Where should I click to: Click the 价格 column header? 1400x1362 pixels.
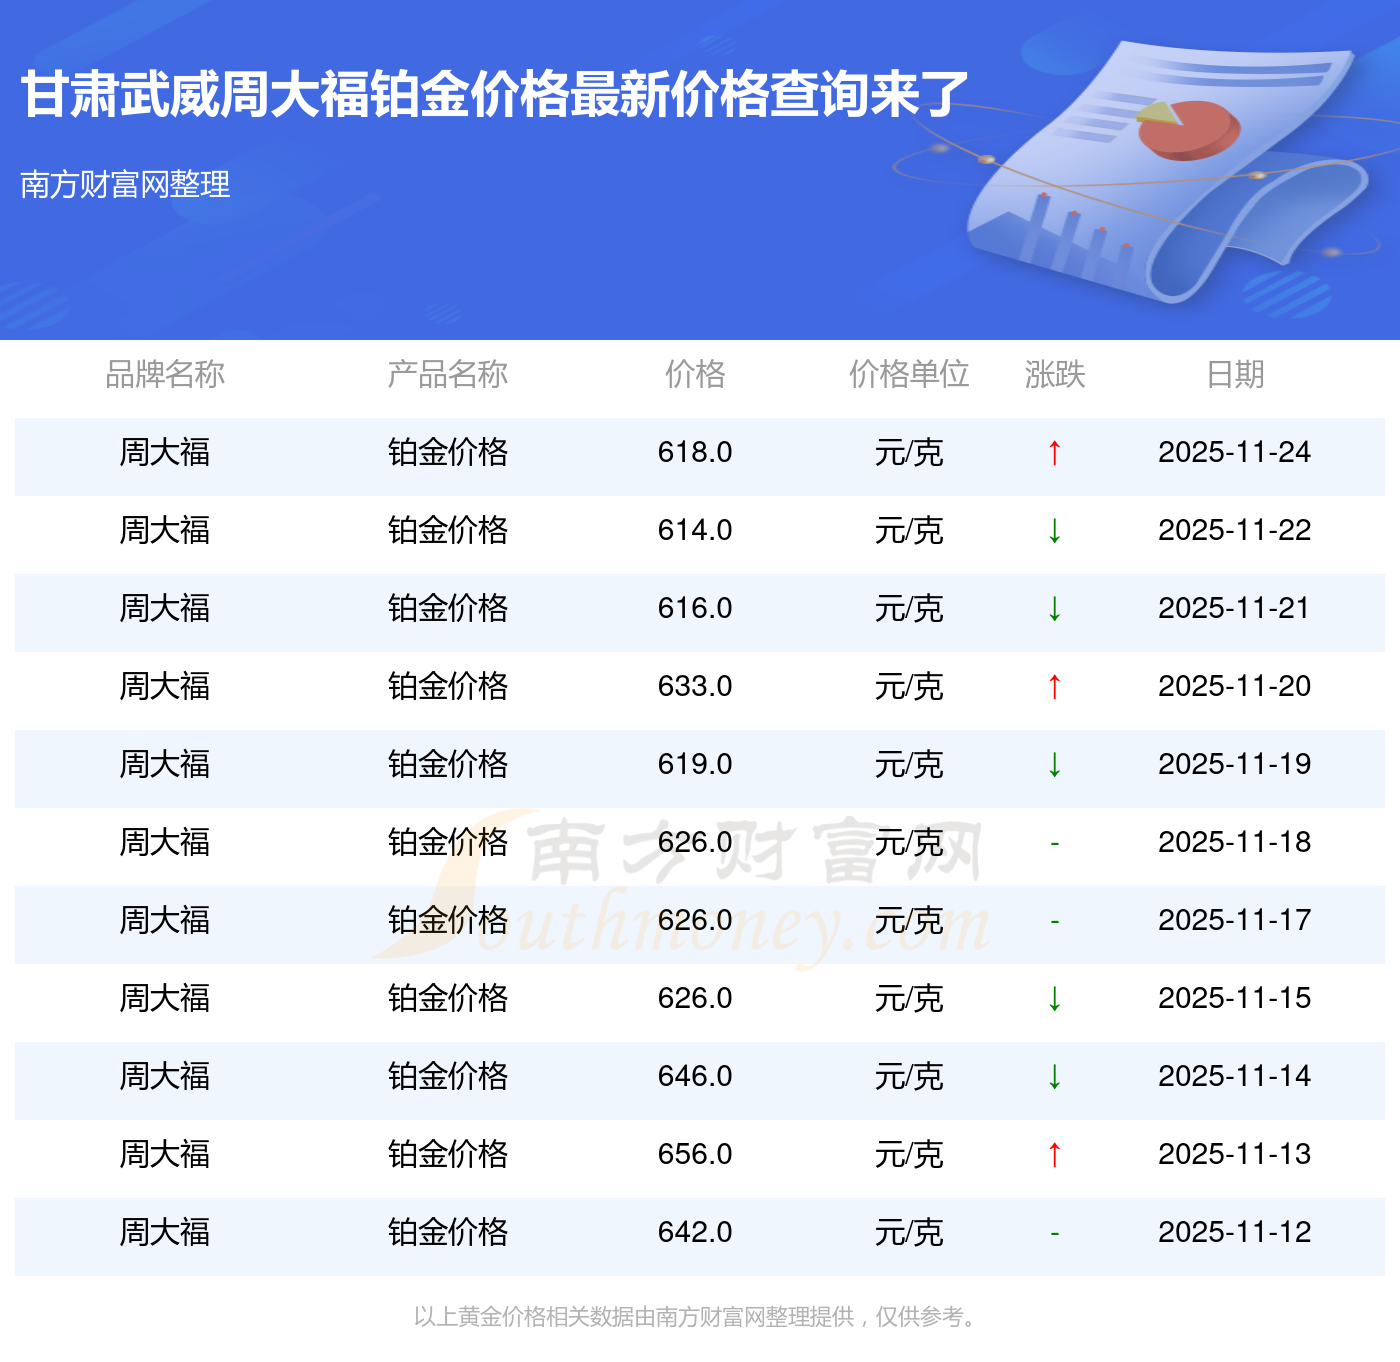click(695, 374)
